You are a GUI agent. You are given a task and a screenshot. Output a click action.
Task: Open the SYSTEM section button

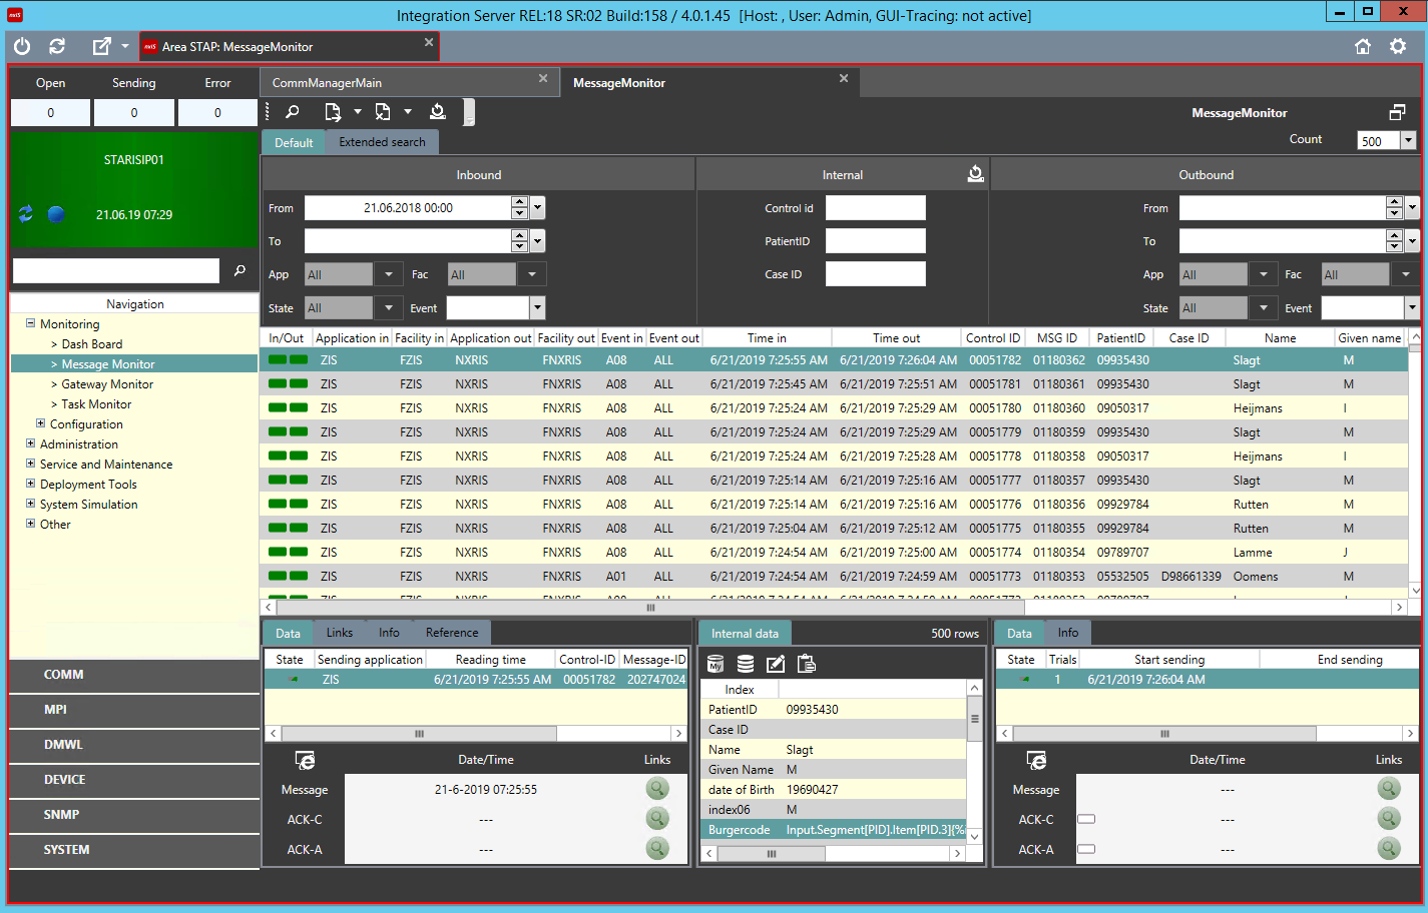pos(134,850)
